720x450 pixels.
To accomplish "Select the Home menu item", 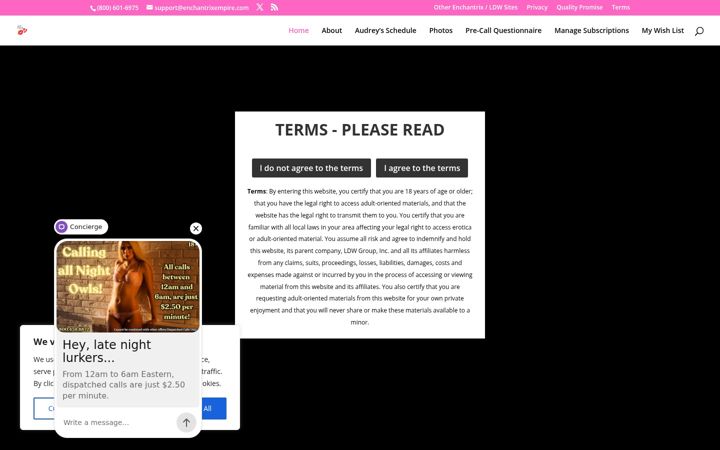I will click(x=298, y=30).
